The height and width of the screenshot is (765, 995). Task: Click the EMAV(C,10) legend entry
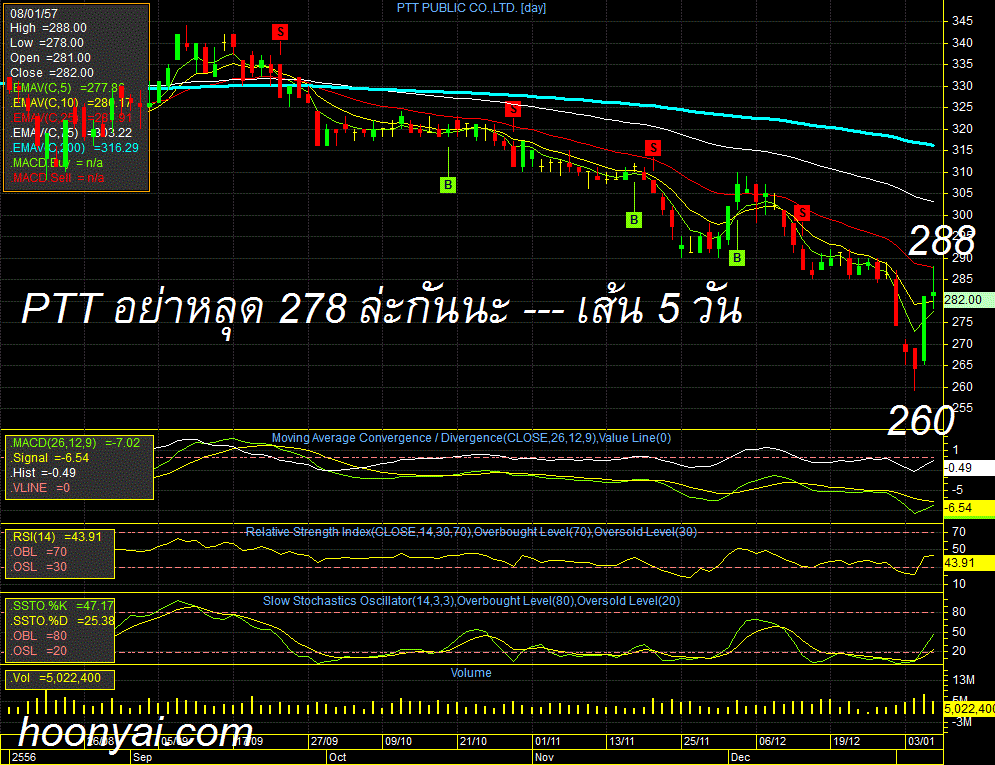[71, 103]
